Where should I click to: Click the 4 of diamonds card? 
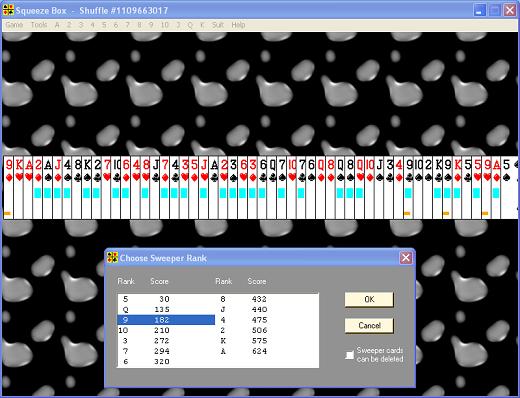tap(399, 188)
